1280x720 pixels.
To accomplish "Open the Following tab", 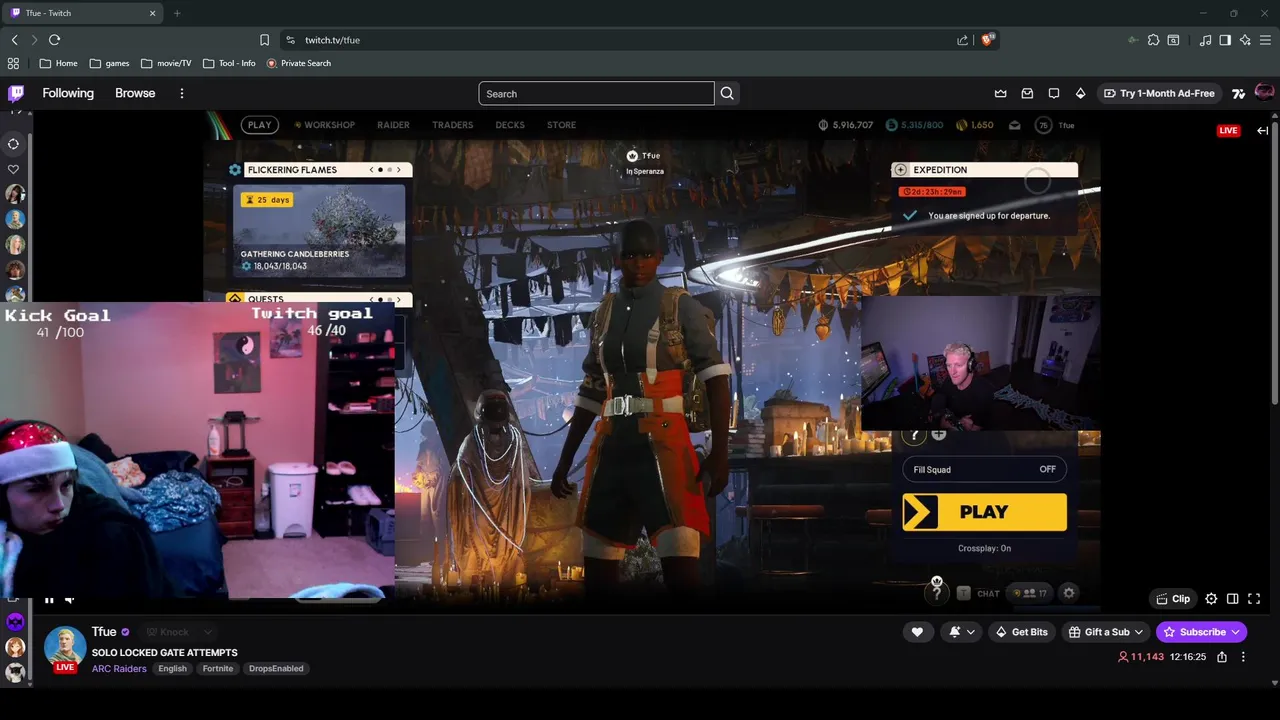I will point(68,93).
